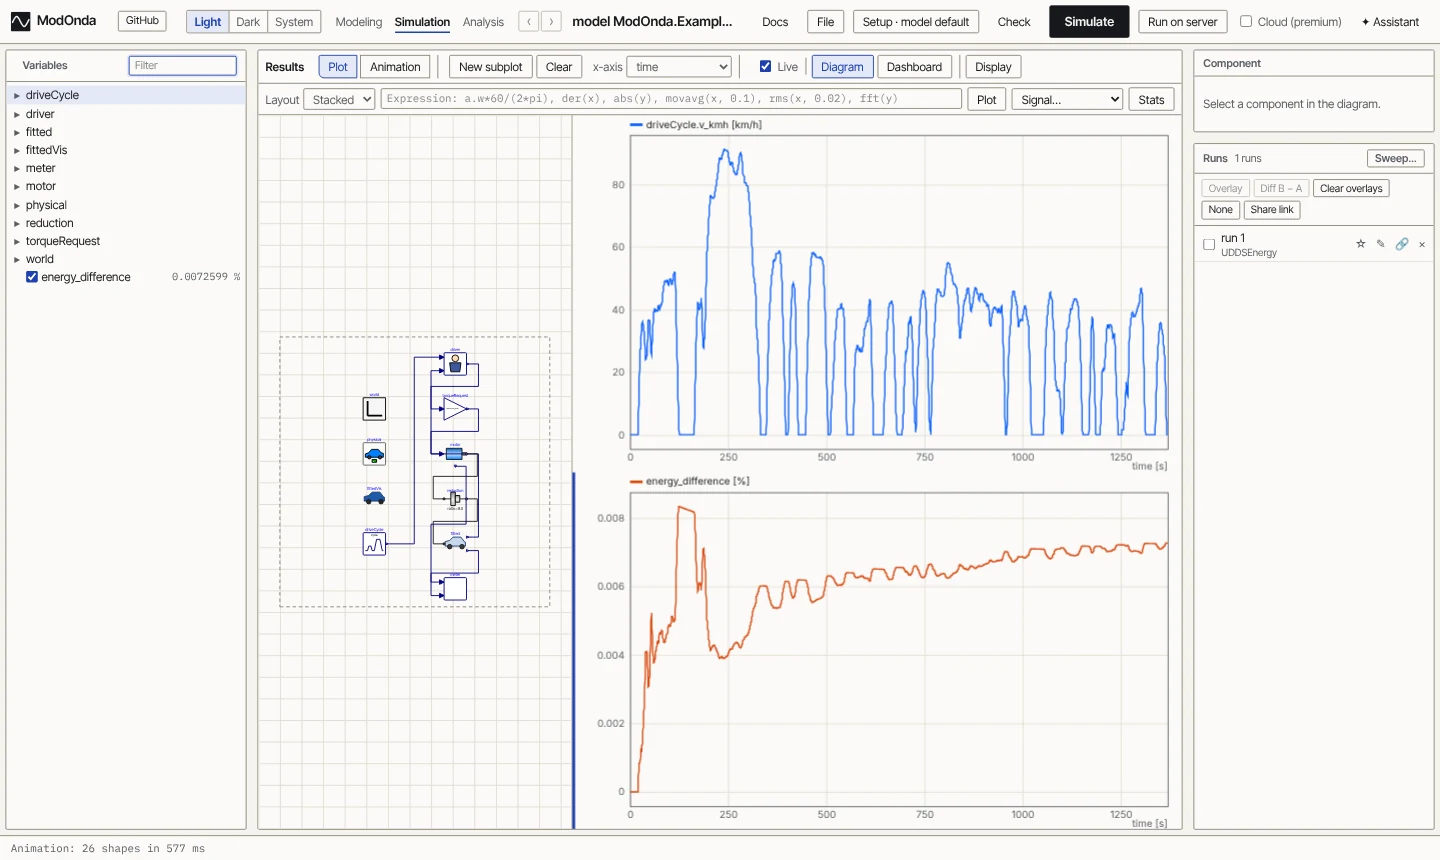Image resolution: width=1440 pixels, height=860 pixels.
Task: Expand the driveCycle variable tree node
Action: (x=17, y=96)
